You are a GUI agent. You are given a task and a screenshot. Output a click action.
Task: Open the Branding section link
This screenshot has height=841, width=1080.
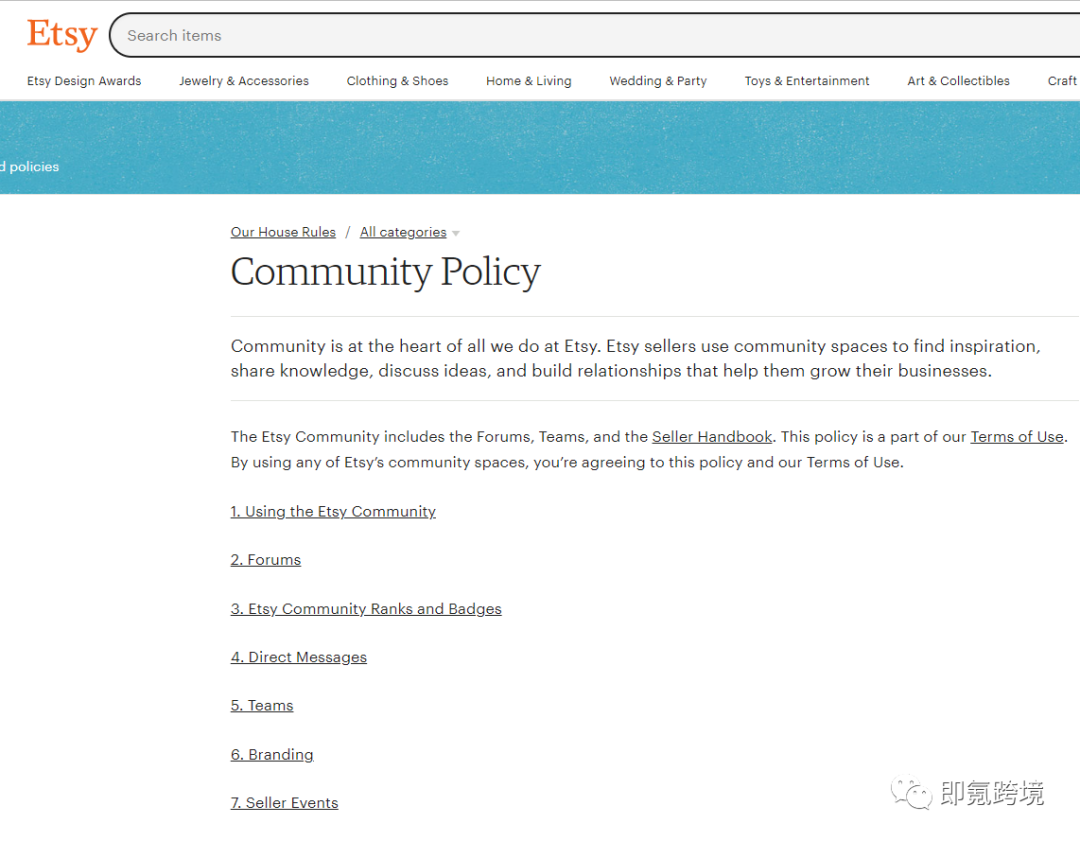(x=272, y=755)
